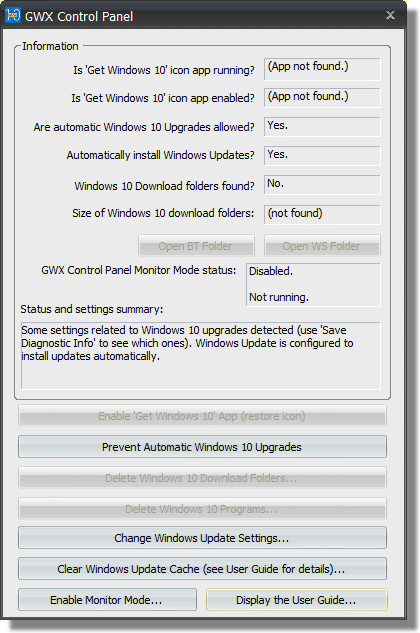
Task: Click Delete Windows 10 Programs button
Action: click(x=202, y=509)
